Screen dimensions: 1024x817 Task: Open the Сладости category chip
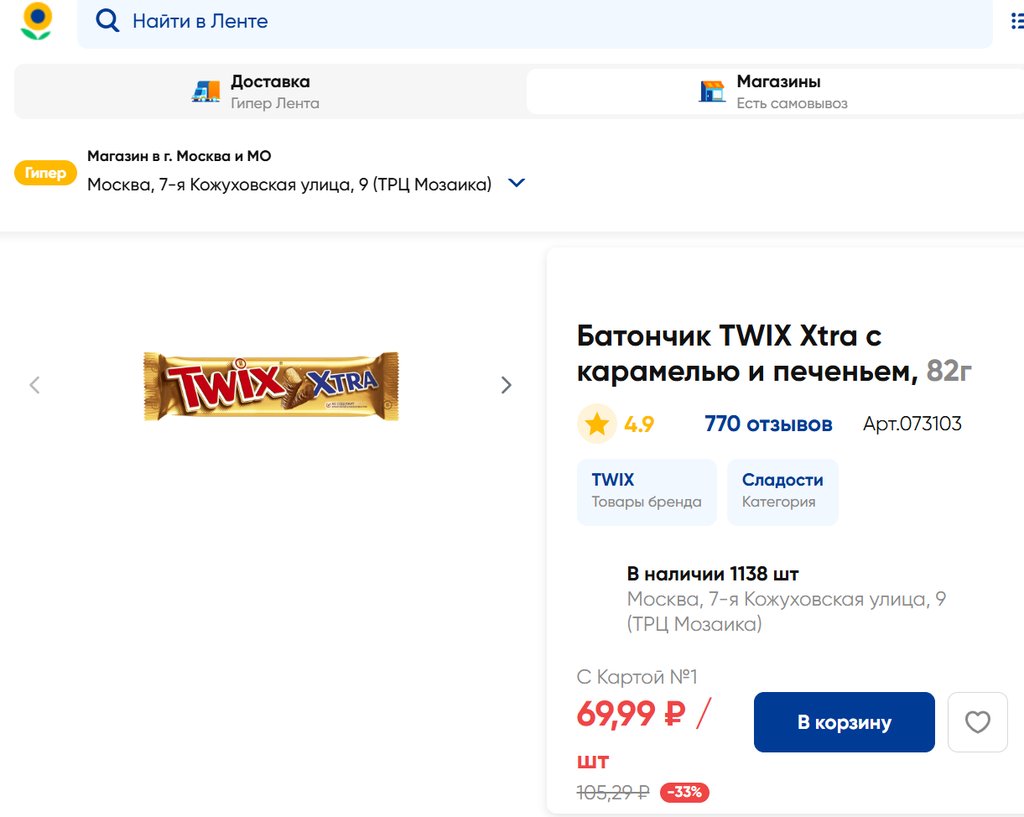(x=782, y=491)
